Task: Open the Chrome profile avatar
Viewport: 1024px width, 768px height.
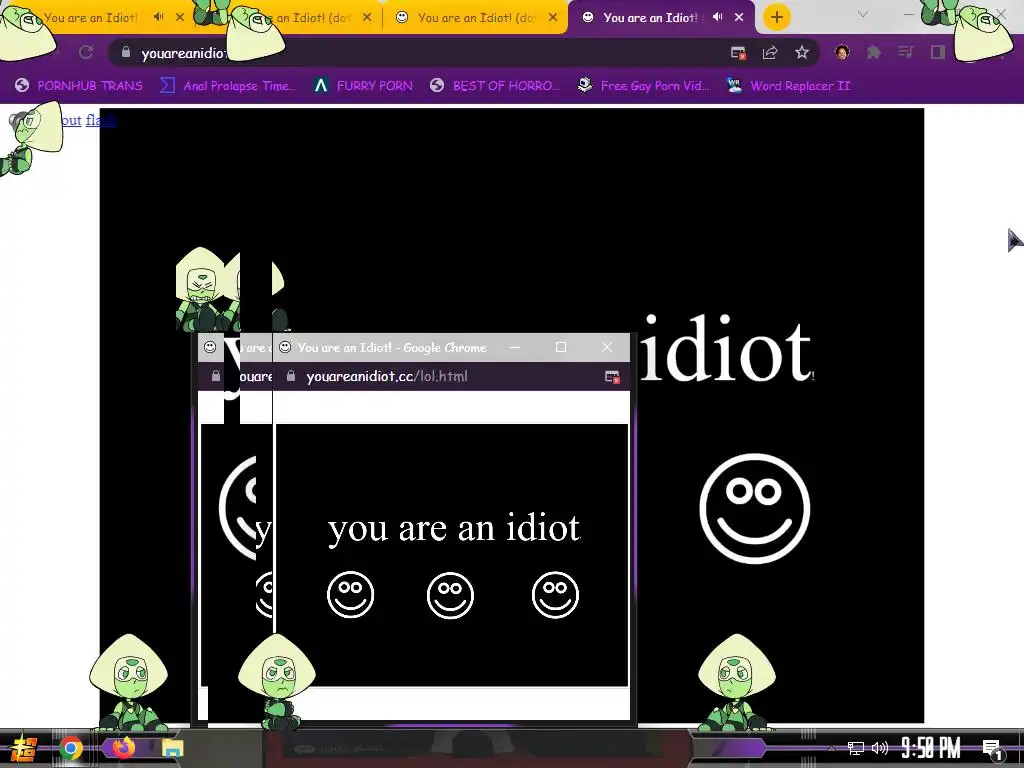Action: tap(842, 52)
